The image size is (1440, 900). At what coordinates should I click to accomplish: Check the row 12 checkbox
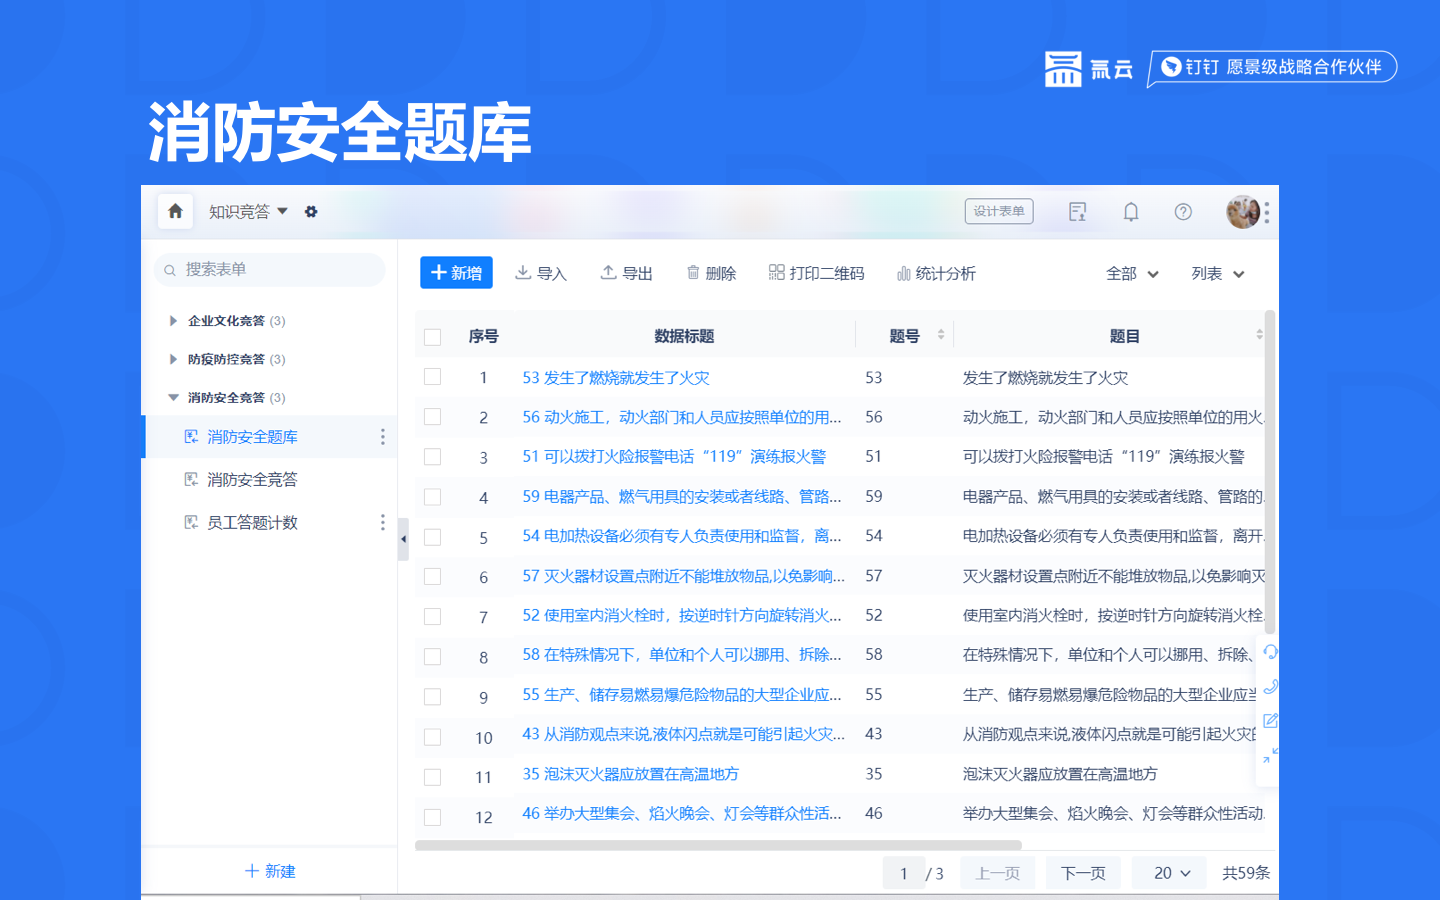click(432, 817)
